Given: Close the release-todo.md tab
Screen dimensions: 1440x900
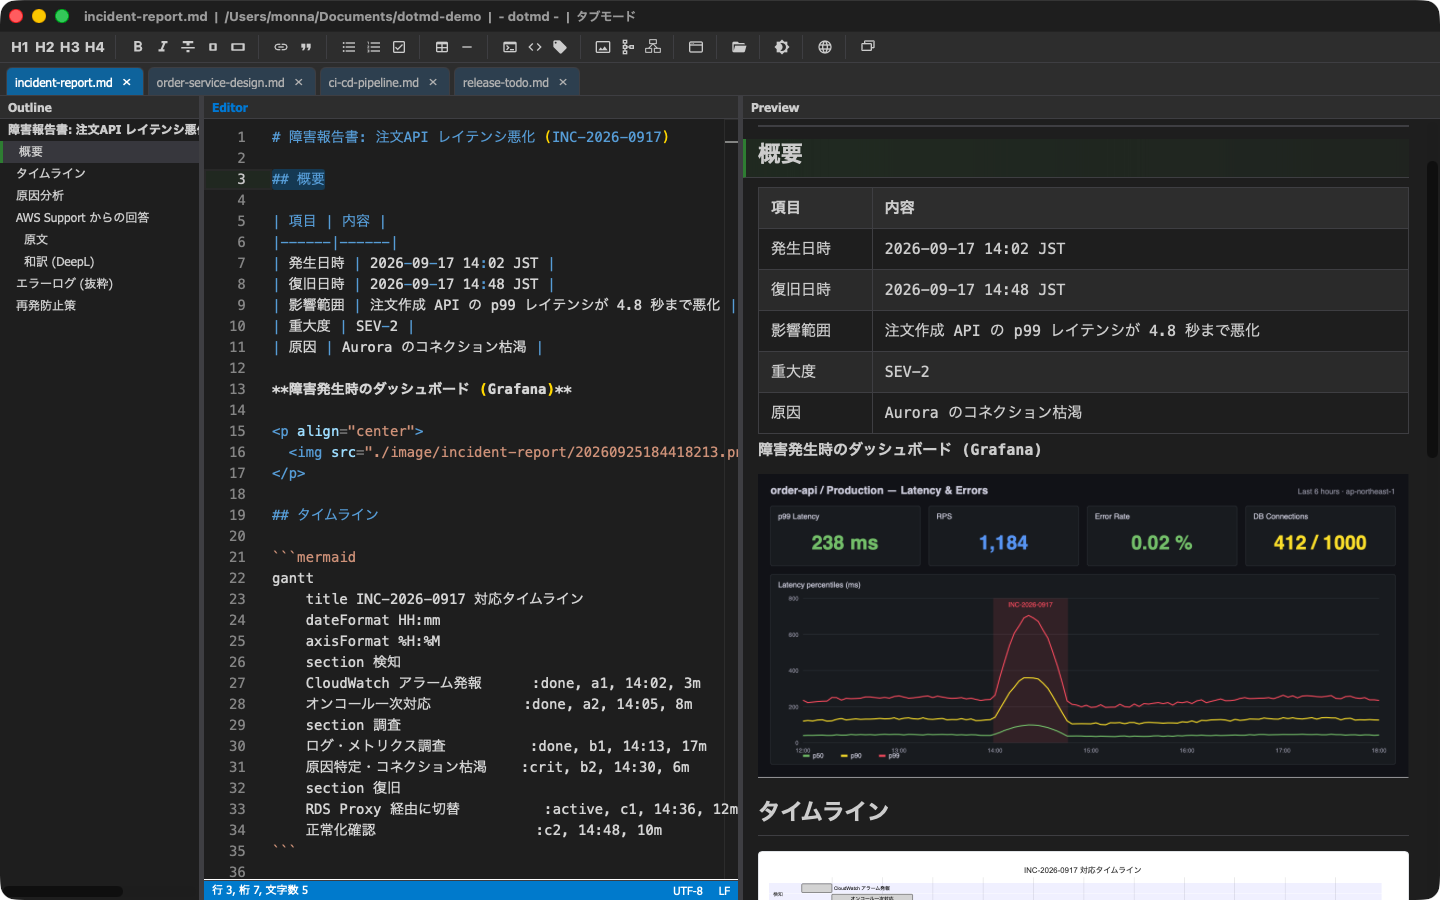Looking at the screenshot, I should tap(563, 83).
